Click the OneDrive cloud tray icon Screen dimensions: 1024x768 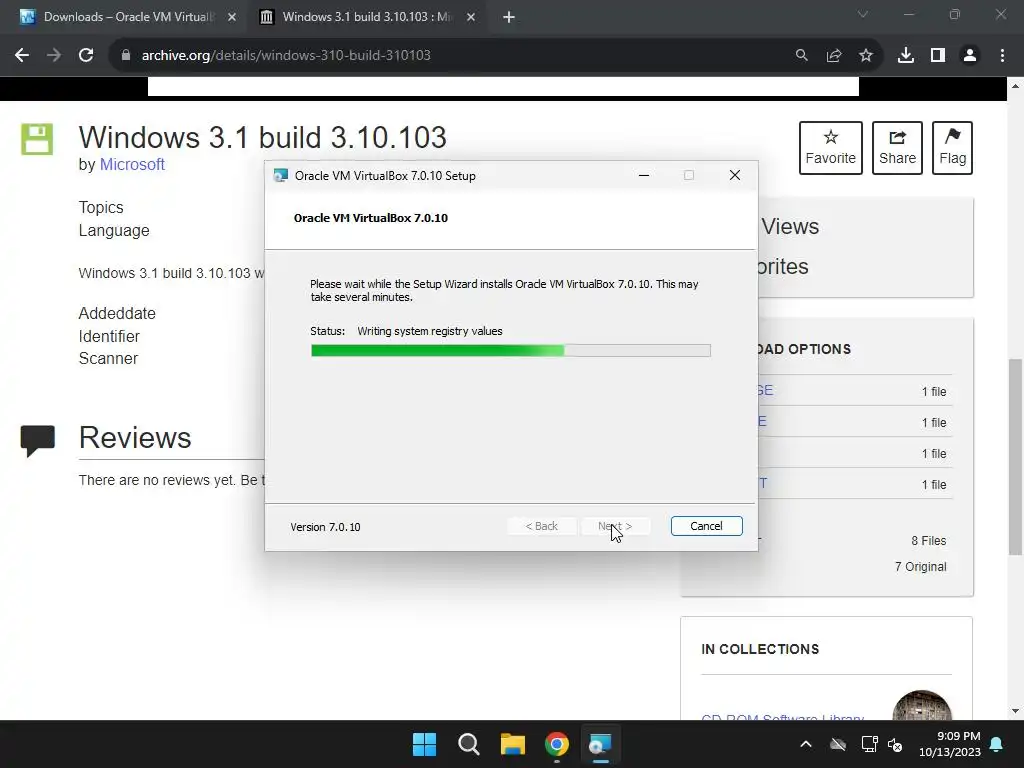[x=838, y=744]
